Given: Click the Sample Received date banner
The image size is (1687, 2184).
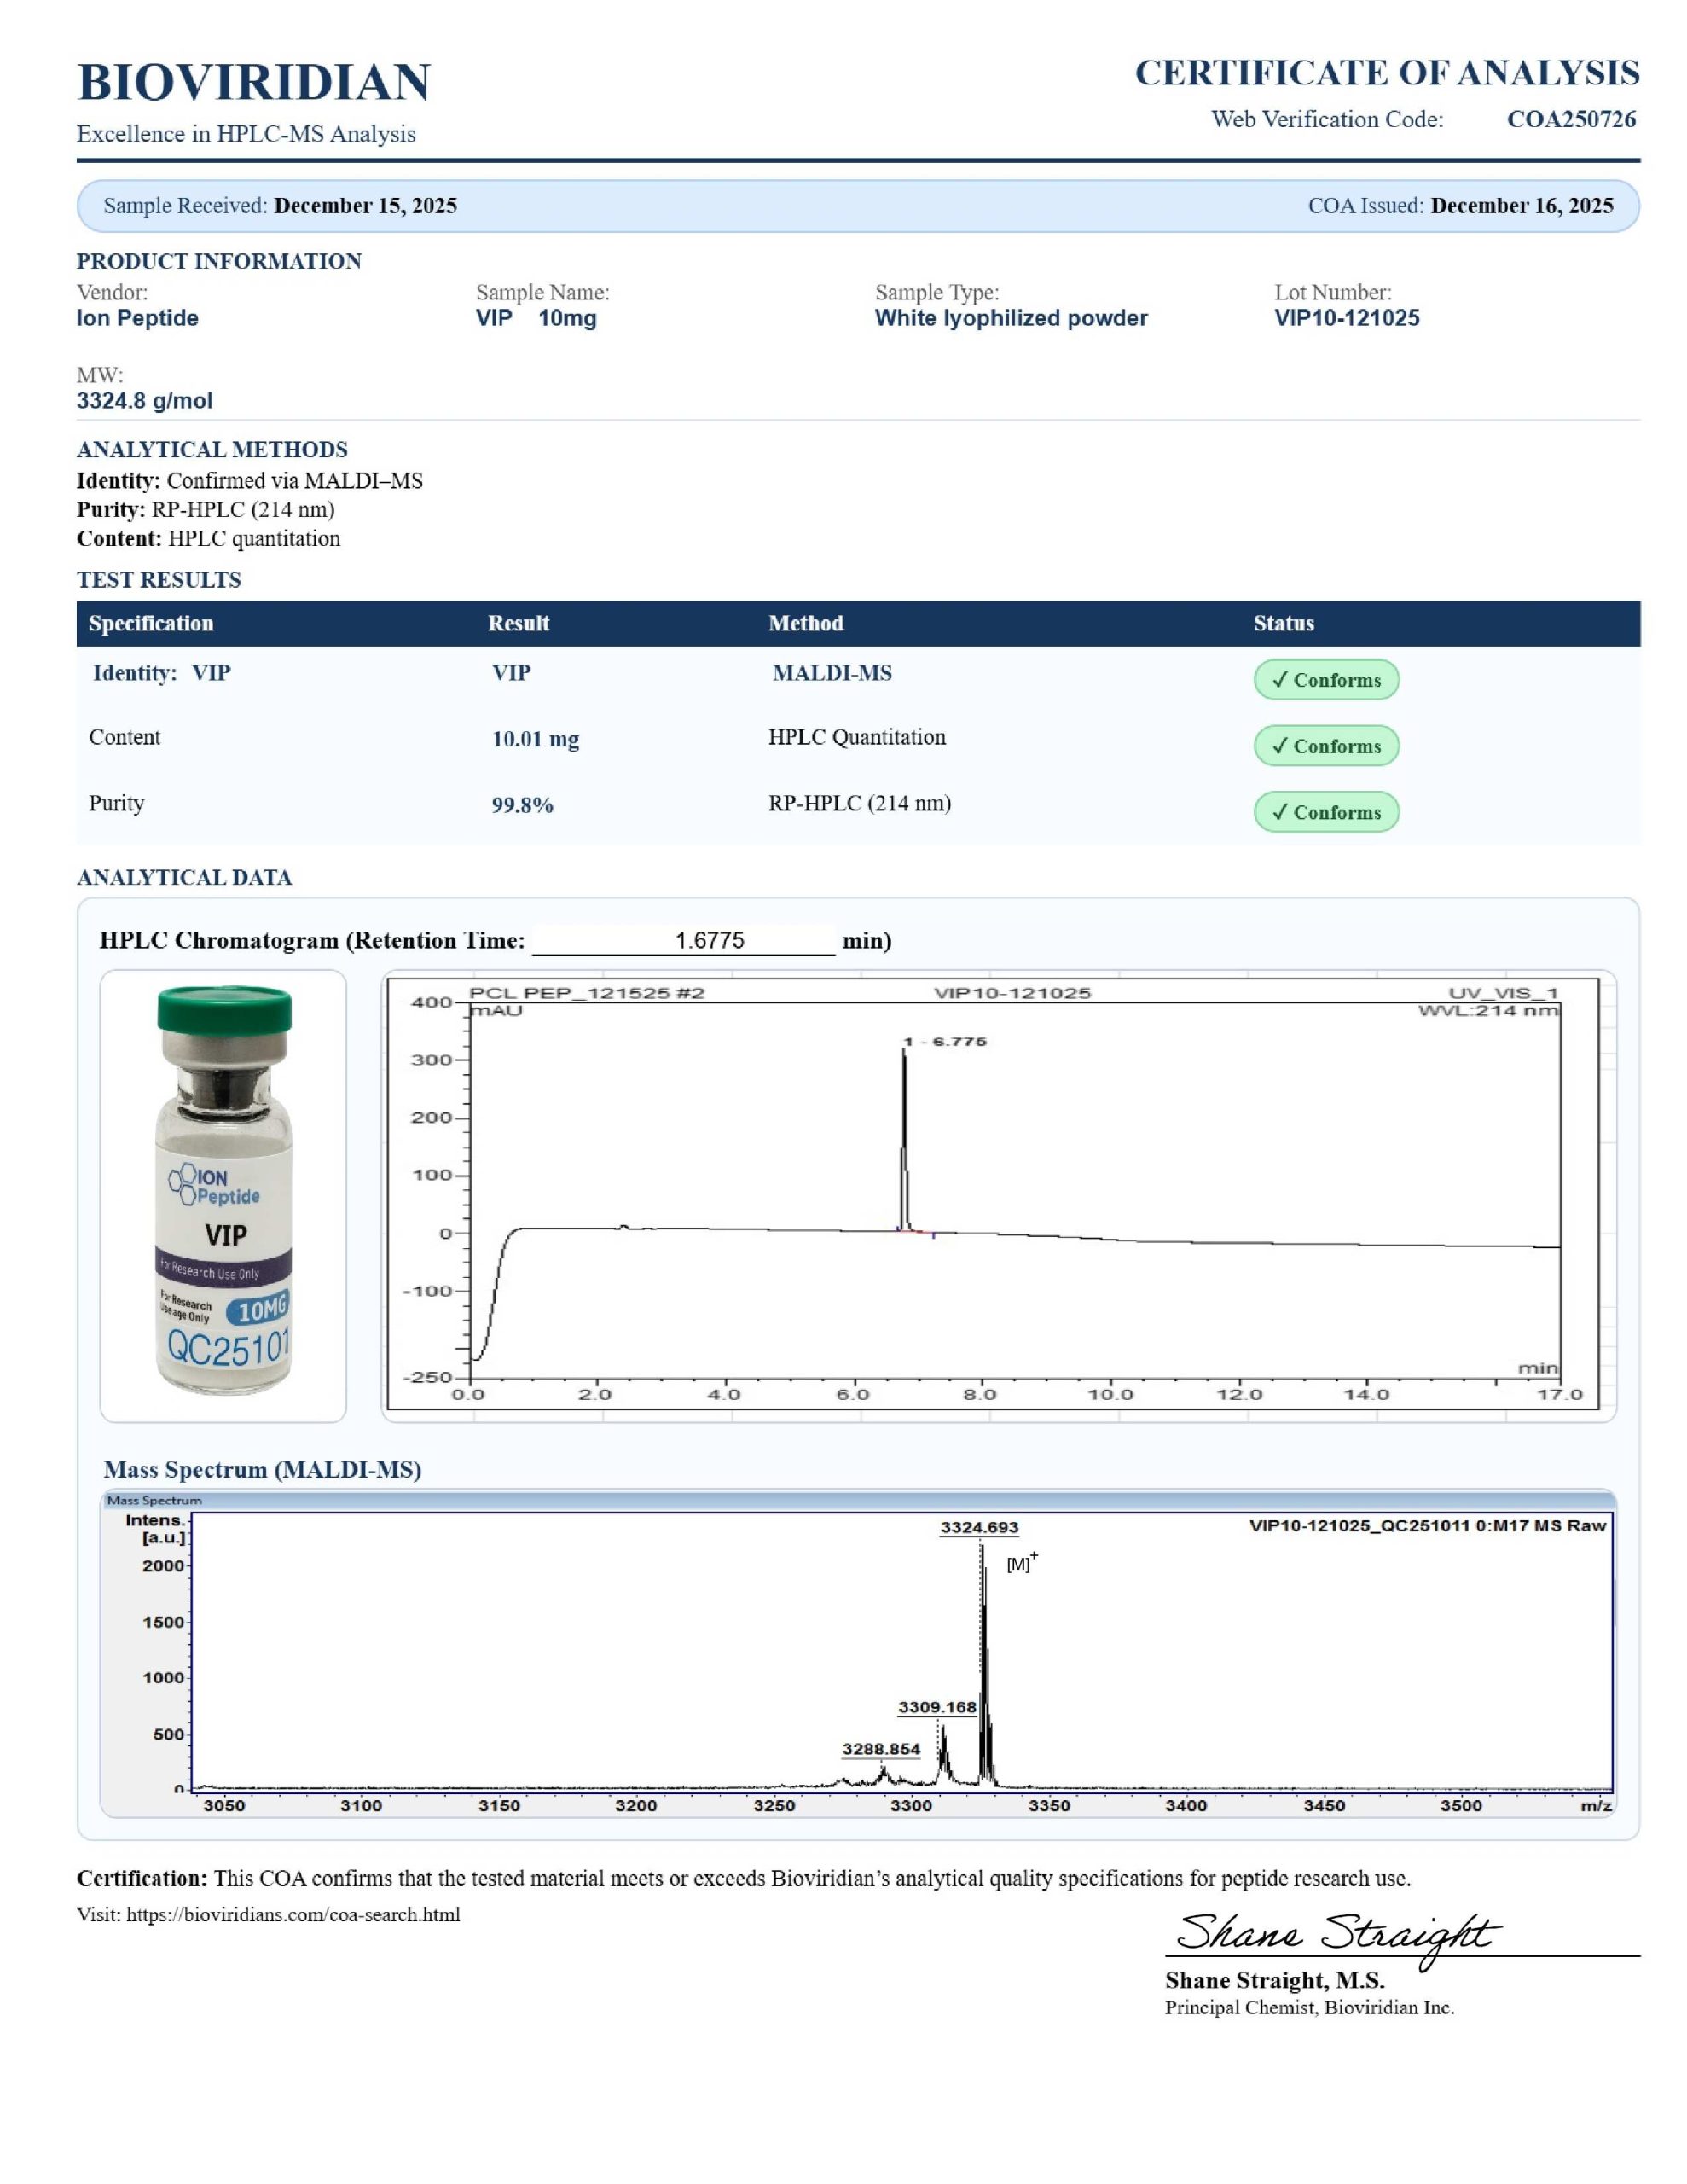Looking at the screenshot, I should point(280,206).
